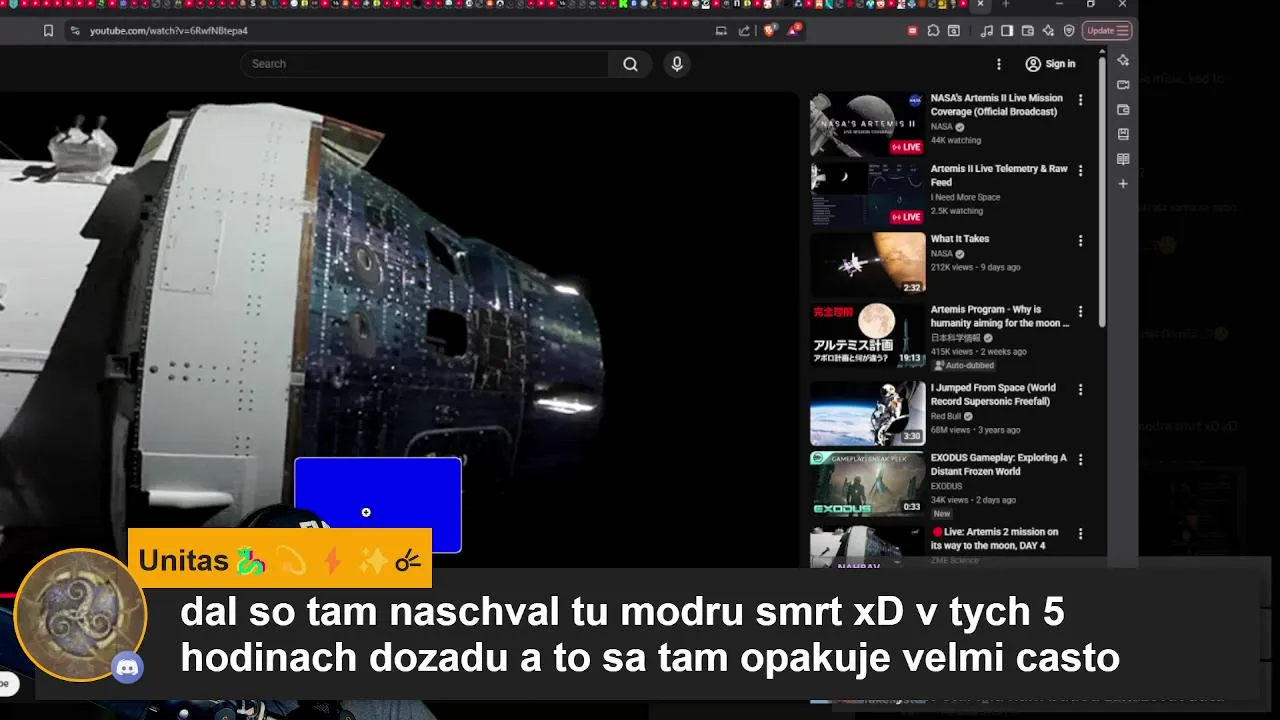
Task: Open options for EXODUS Gameplay video
Action: coord(1080,459)
